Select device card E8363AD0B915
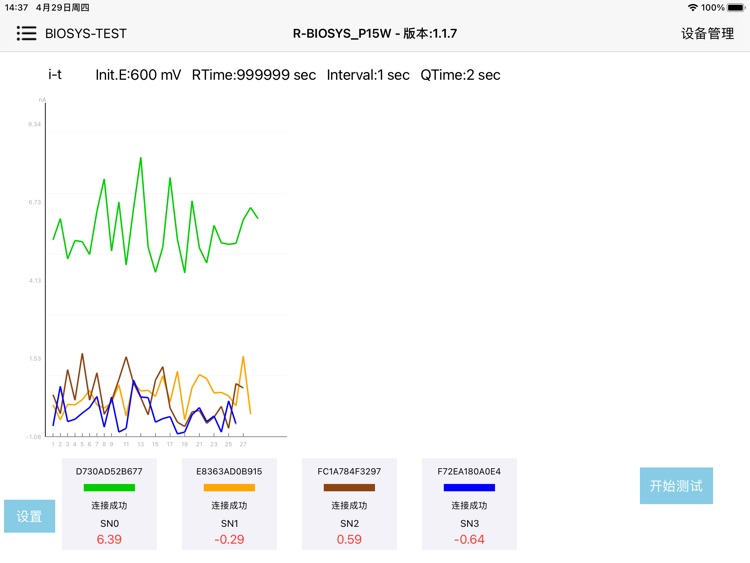Screen dimensions: 750x563 point(229,504)
